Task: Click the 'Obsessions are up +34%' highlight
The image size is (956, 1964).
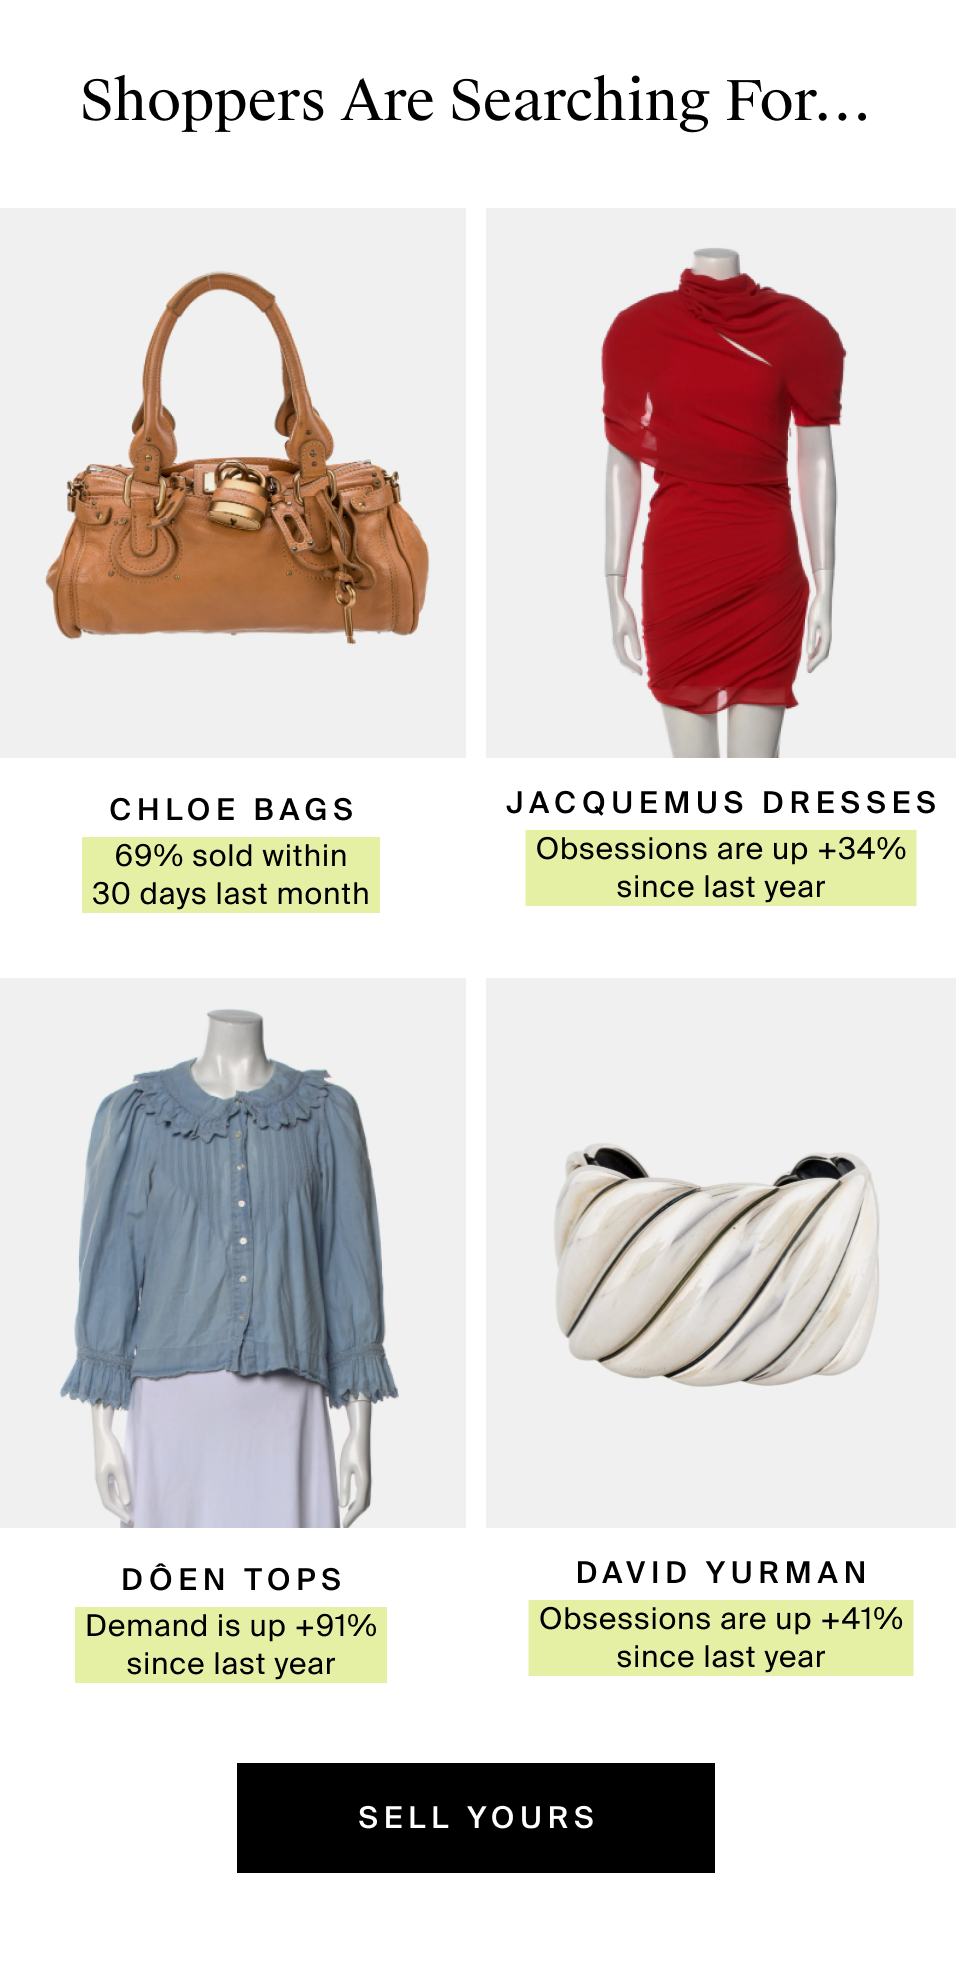Action: tap(721, 867)
